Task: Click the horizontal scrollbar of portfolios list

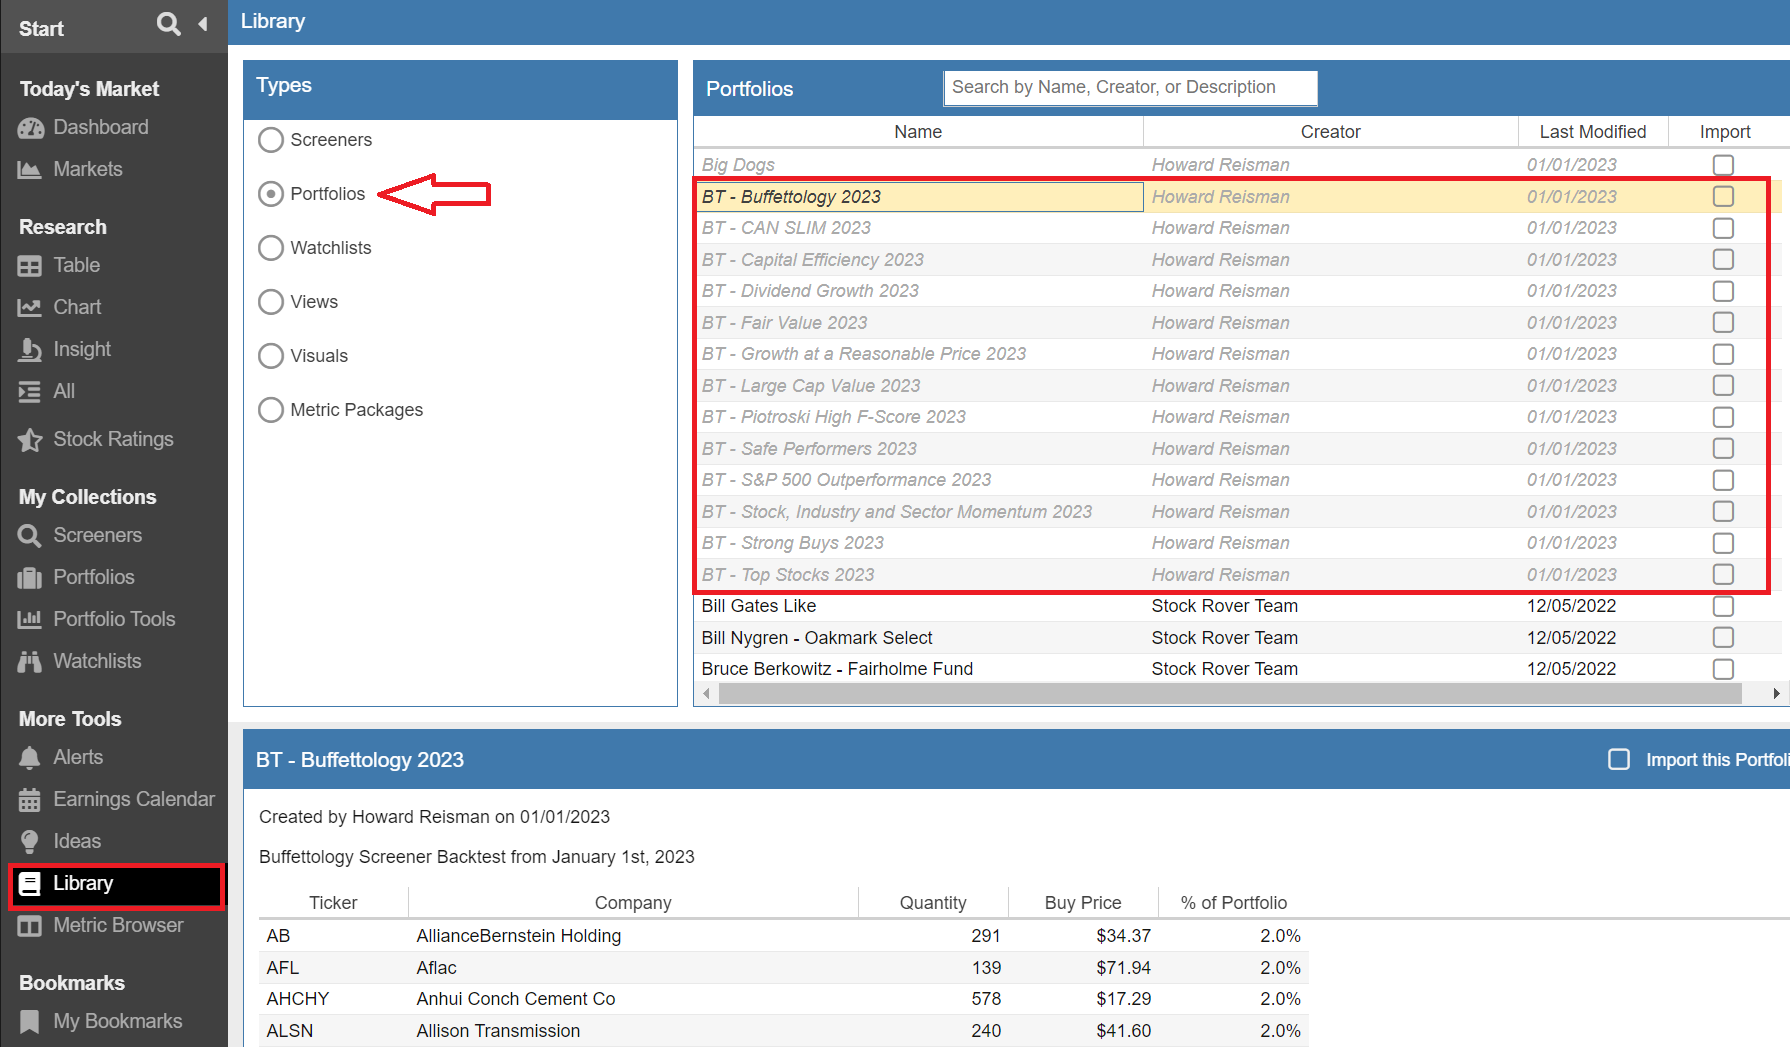Action: tap(1230, 694)
